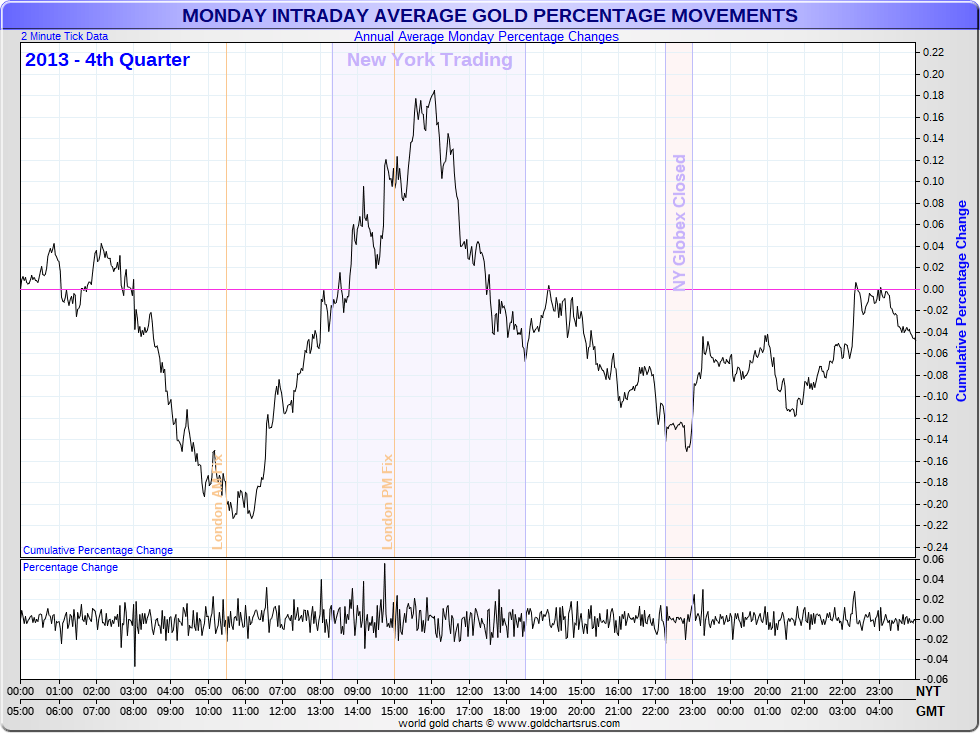Click the 06:00 label on NYT axis

pyautogui.click(x=245, y=691)
